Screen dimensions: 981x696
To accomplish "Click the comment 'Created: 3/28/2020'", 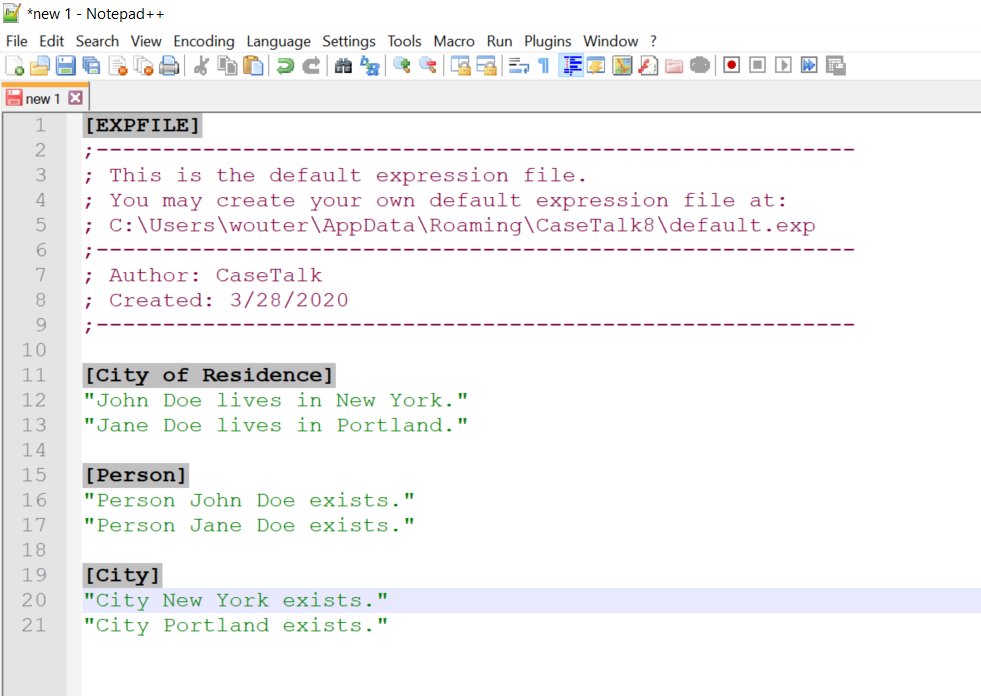I will [228, 300].
